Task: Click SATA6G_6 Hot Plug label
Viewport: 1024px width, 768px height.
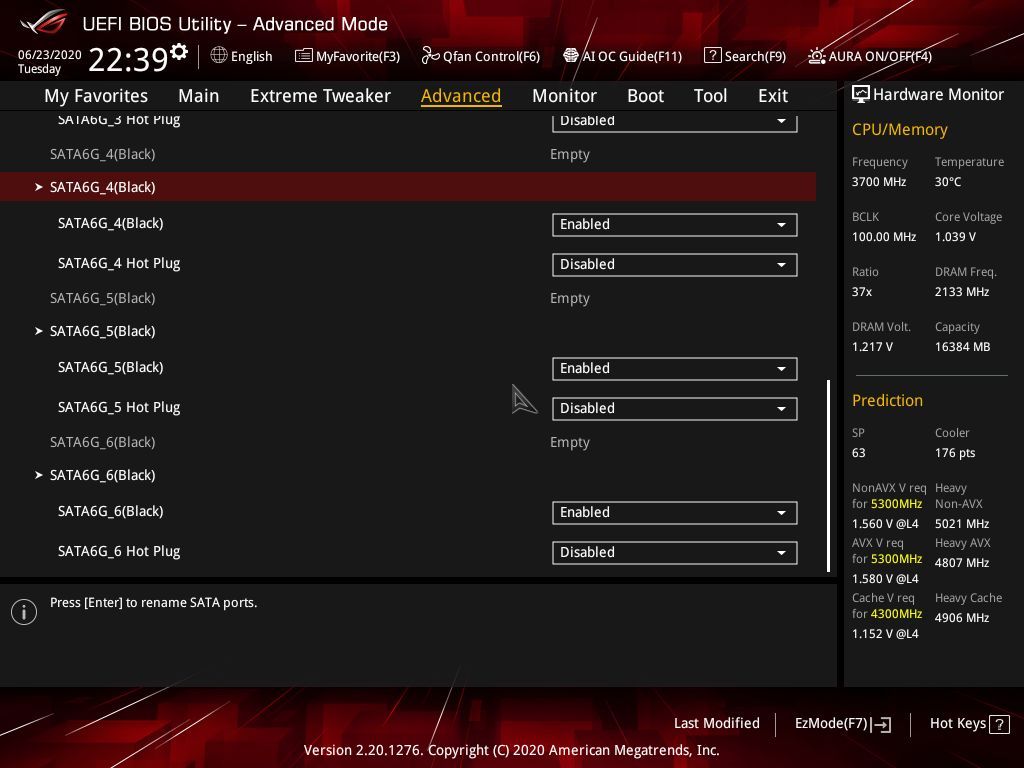Action: [x=119, y=552]
